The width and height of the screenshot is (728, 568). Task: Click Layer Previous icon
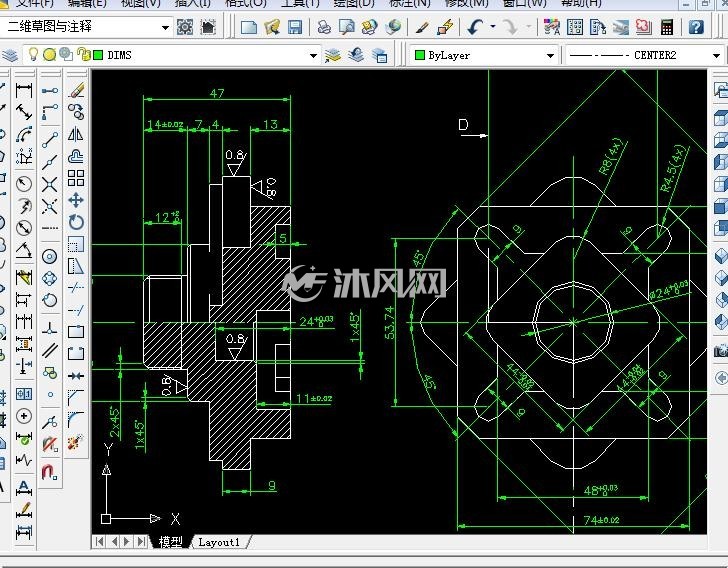point(356,55)
